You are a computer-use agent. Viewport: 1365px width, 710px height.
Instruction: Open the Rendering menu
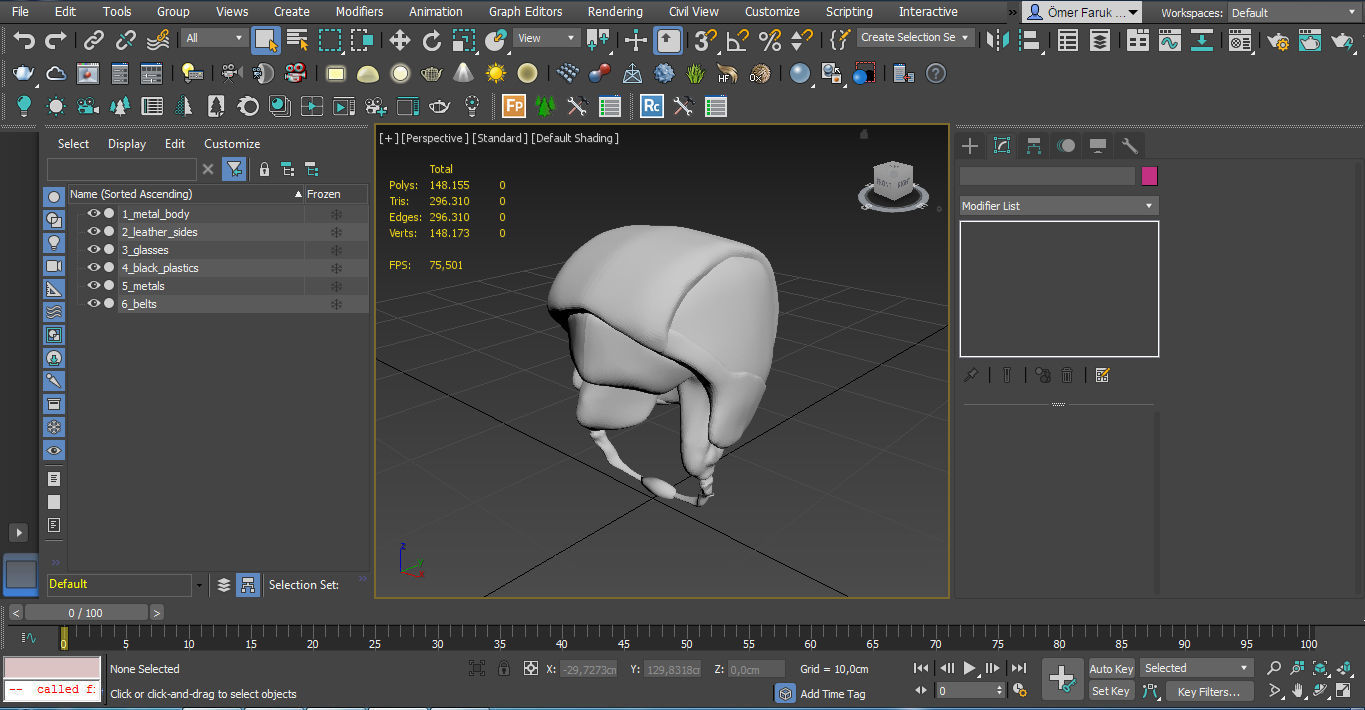(615, 12)
